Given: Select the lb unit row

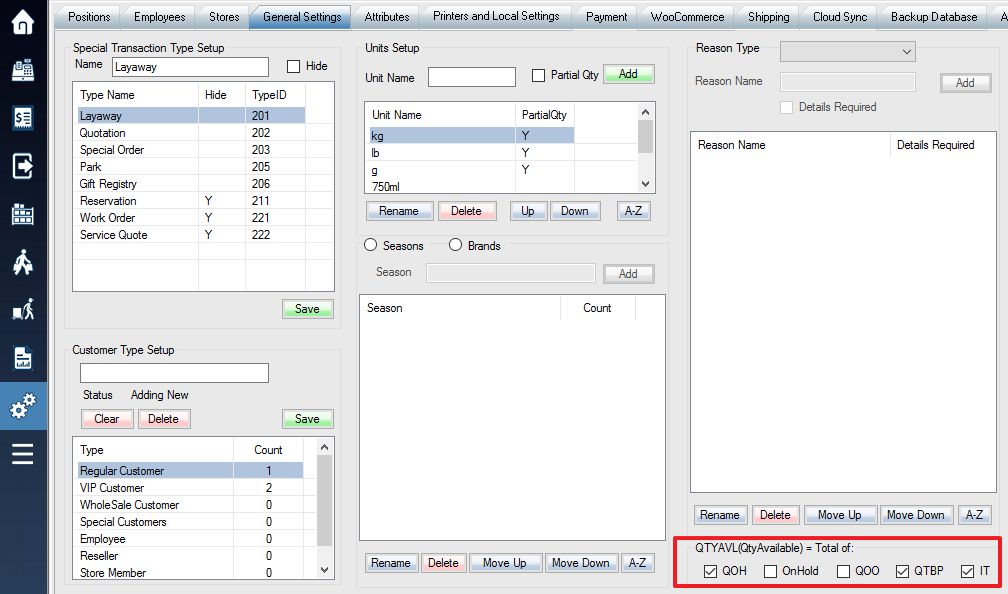Looking at the screenshot, I should coord(472,153).
